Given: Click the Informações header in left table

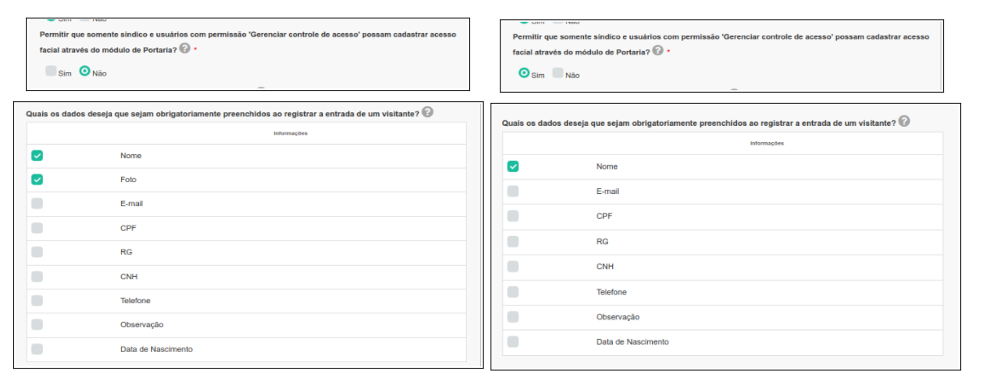Looking at the screenshot, I should click(x=291, y=133).
